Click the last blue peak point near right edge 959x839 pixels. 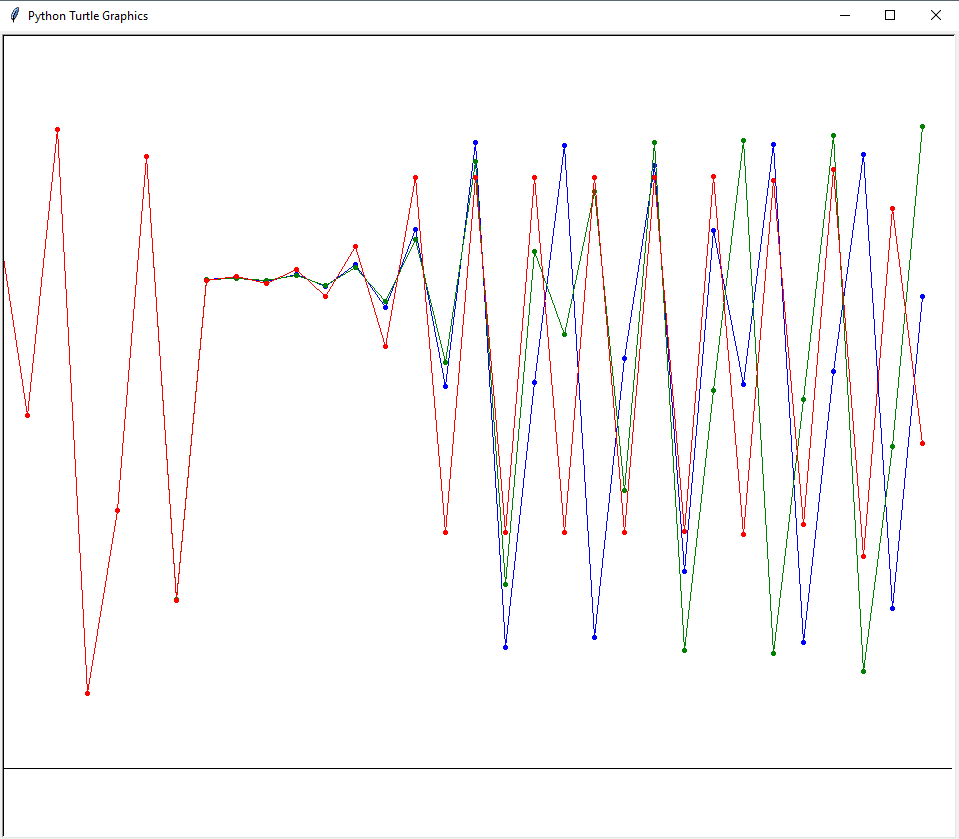pyautogui.click(x=863, y=154)
